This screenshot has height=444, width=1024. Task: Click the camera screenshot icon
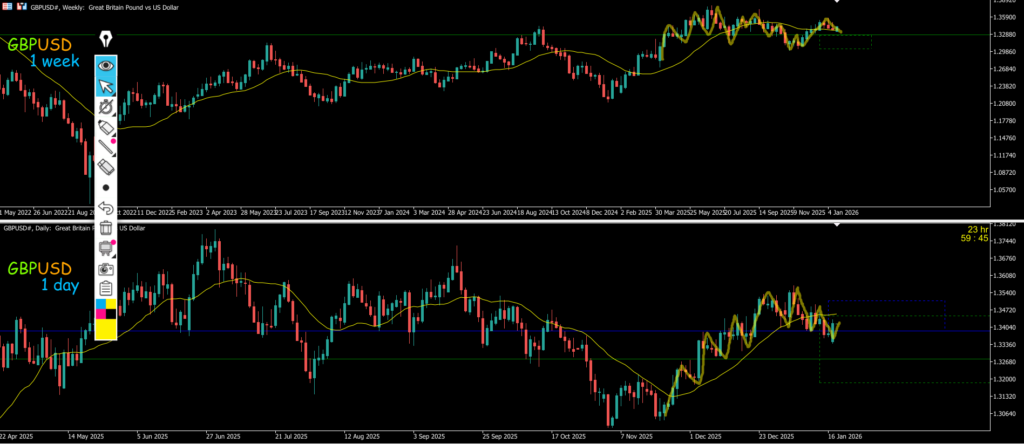[x=106, y=269]
